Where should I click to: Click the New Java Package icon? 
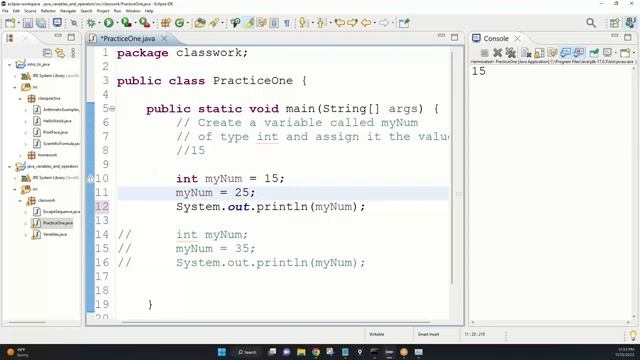click(165, 23)
